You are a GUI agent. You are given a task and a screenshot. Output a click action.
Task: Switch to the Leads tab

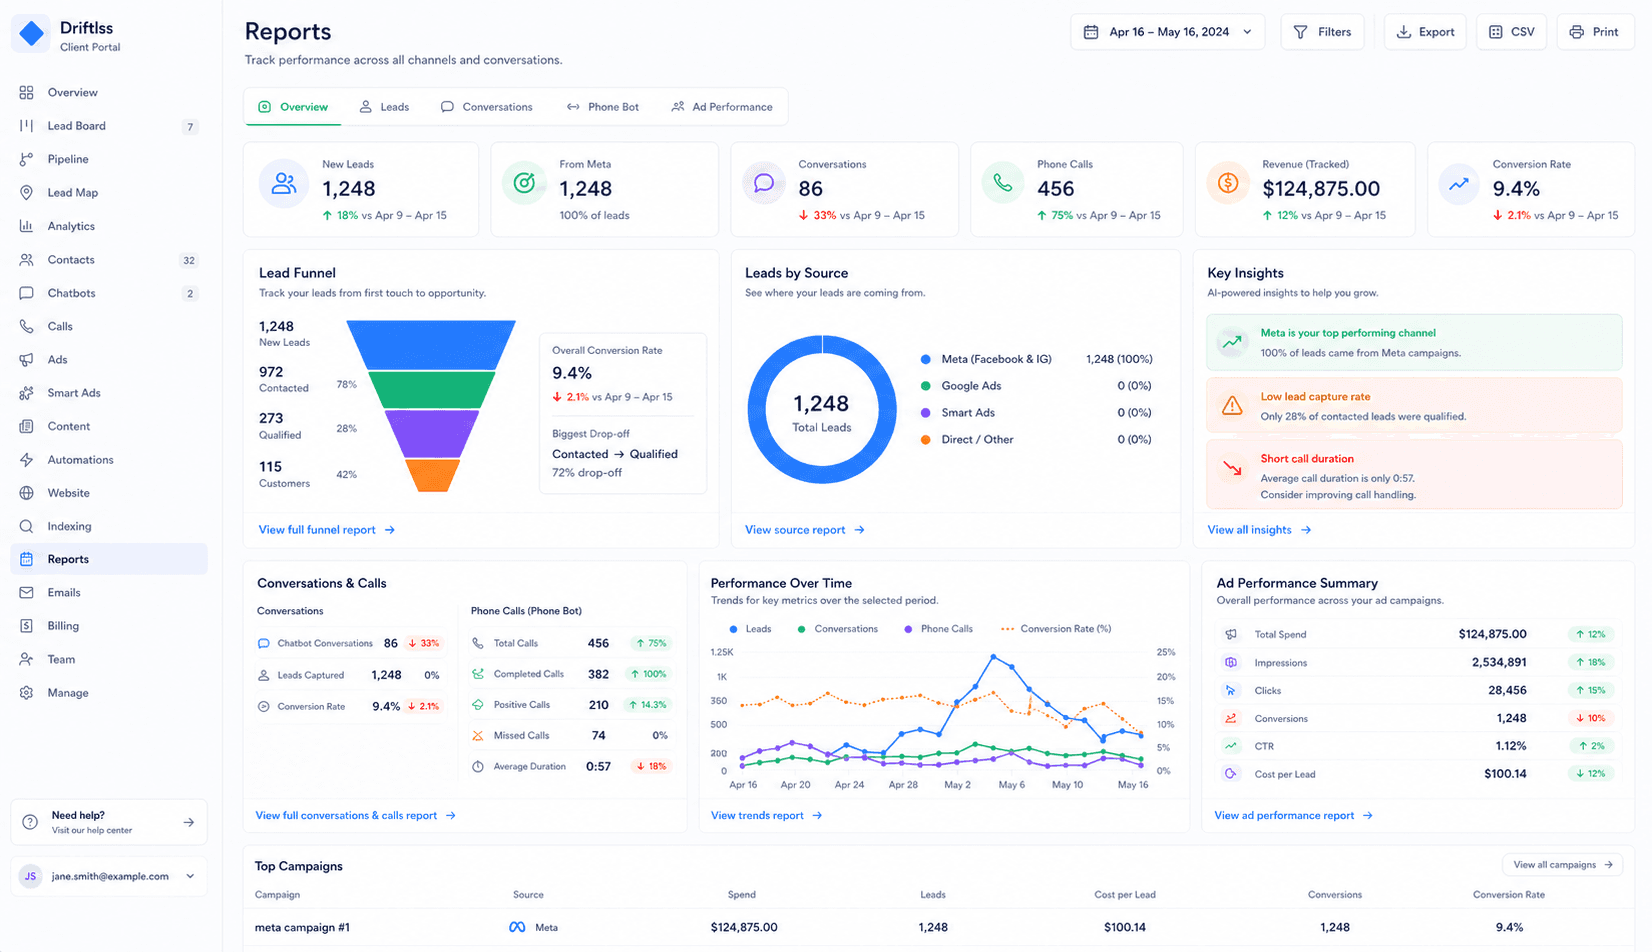point(384,107)
